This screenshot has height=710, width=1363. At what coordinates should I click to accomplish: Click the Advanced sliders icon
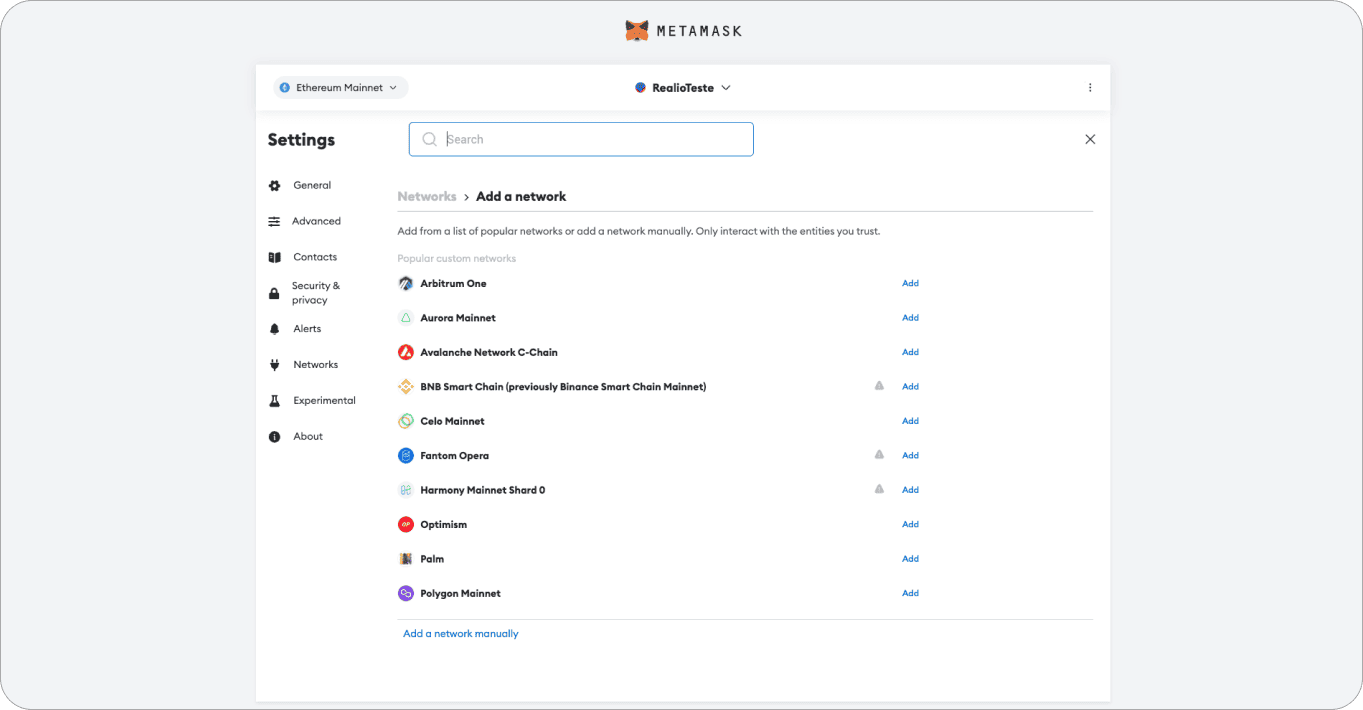(275, 222)
